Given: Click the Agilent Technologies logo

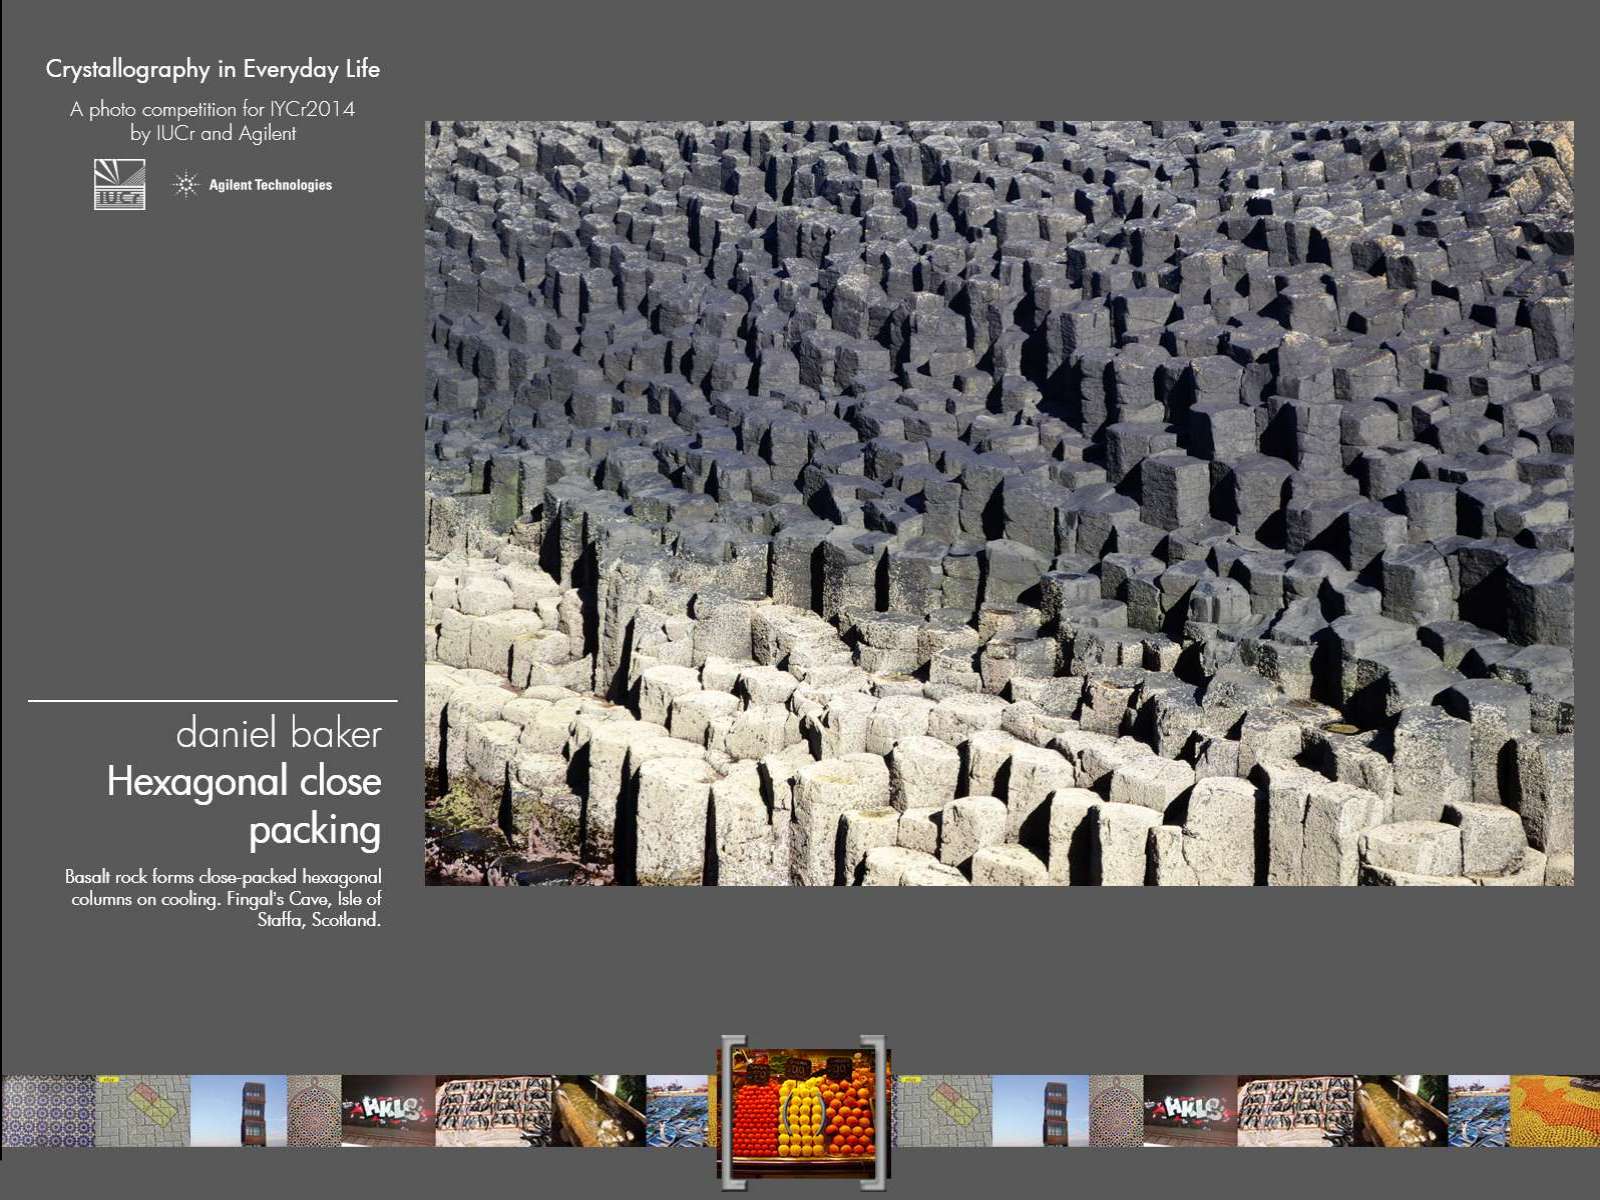Looking at the screenshot, I should click(252, 185).
